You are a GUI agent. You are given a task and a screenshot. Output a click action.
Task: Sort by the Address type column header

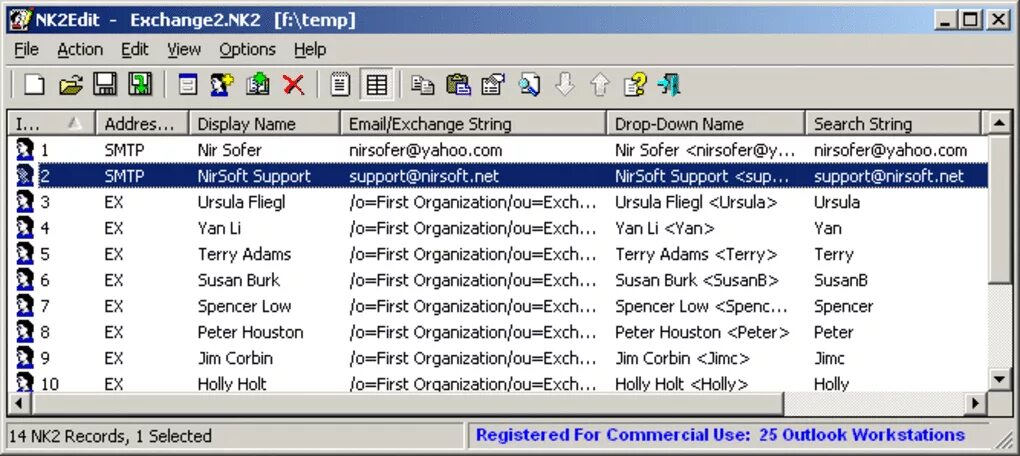tap(142, 124)
